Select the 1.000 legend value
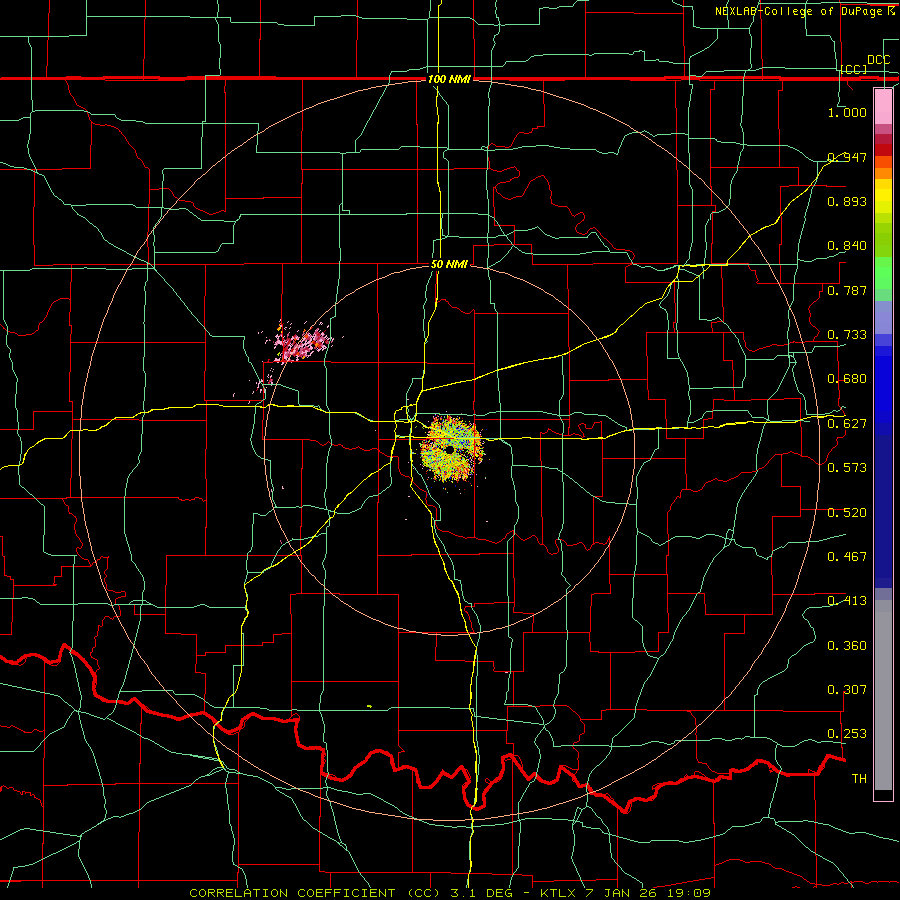The image size is (900, 900). click(x=847, y=112)
